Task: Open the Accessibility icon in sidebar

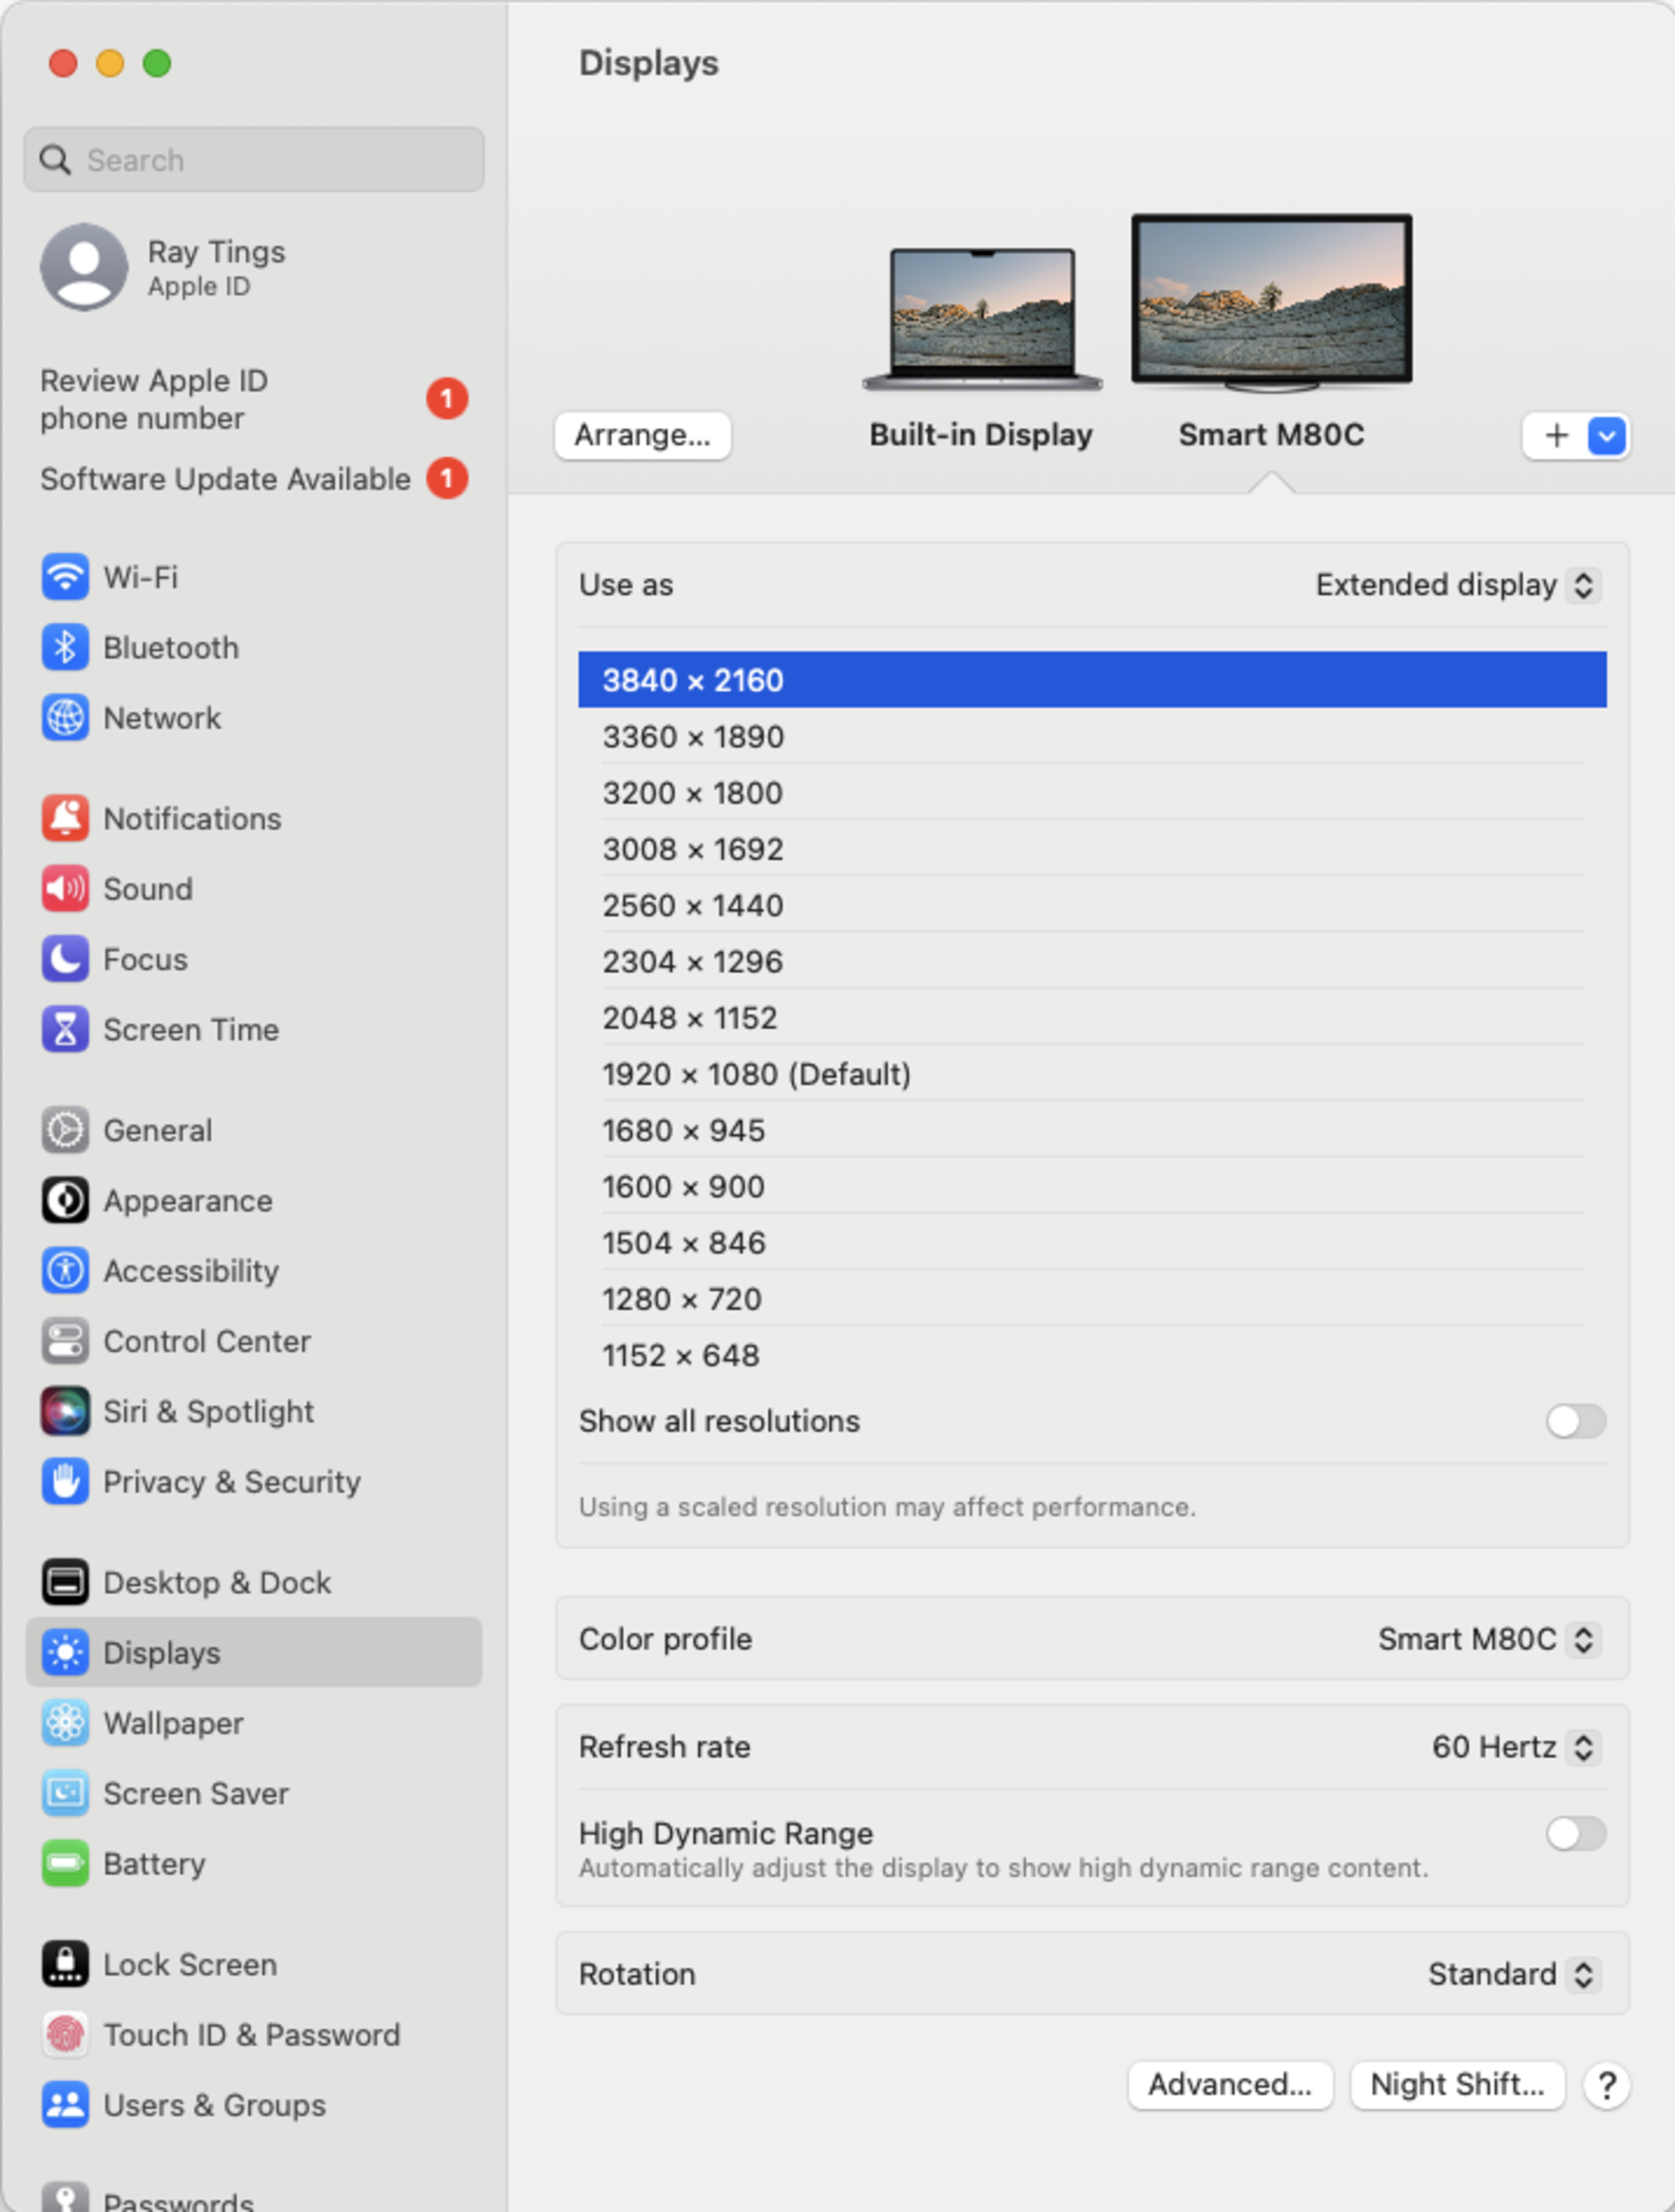Action: click(x=65, y=1270)
